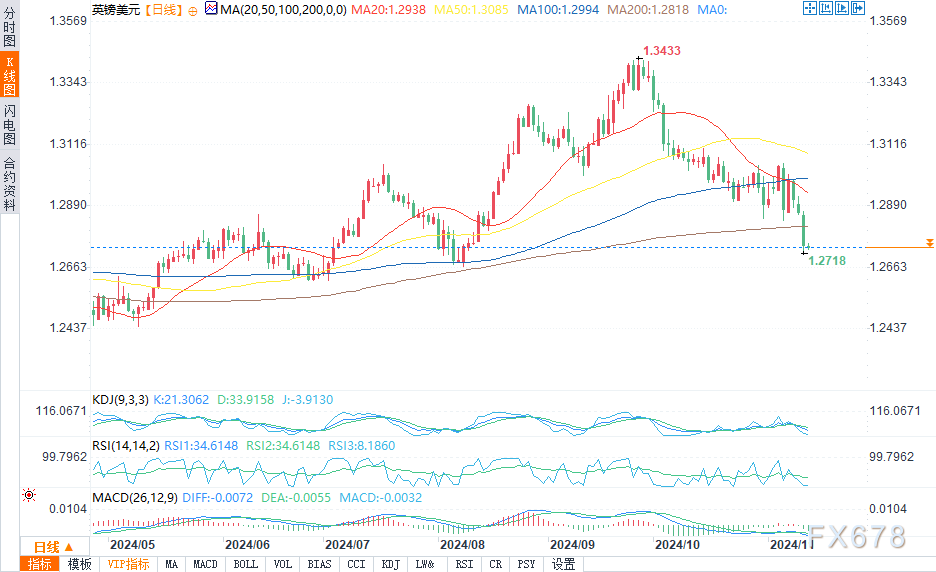Viewport: 936px width, 572px height.
Task: Click the 1.3433 high price label
Action: pyautogui.click(x=661, y=51)
